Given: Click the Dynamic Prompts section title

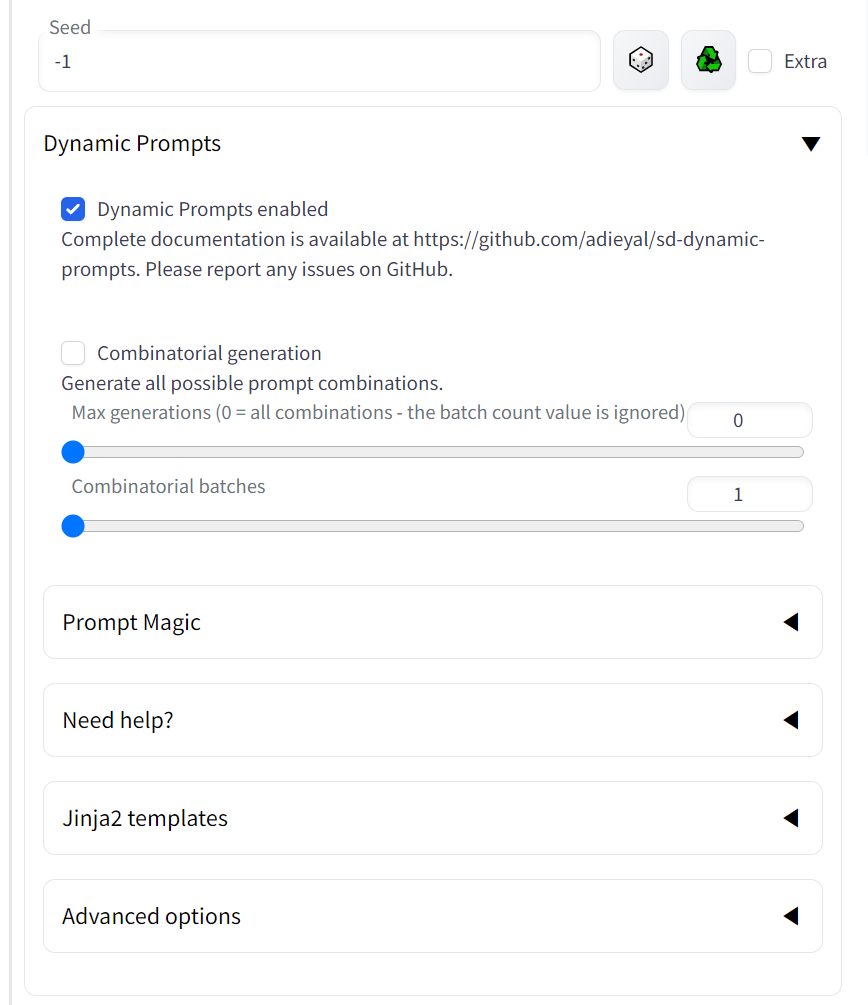Looking at the screenshot, I should point(132,144).
